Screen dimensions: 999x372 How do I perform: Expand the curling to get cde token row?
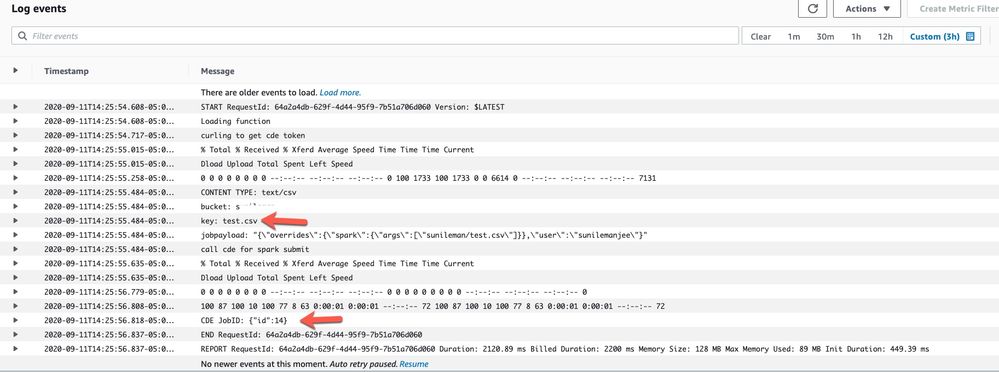tap(15, 135)
